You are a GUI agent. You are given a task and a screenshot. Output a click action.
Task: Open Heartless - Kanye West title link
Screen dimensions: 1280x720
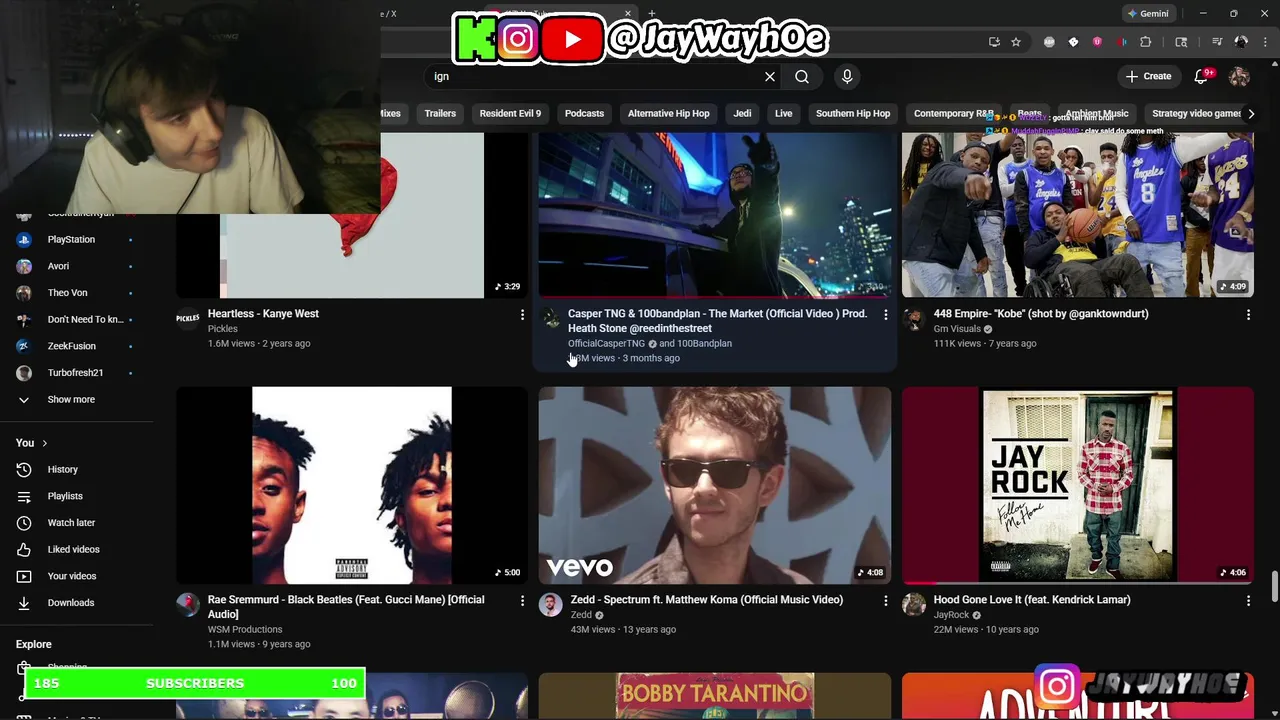pyautogui.click(x=263, y=314)
